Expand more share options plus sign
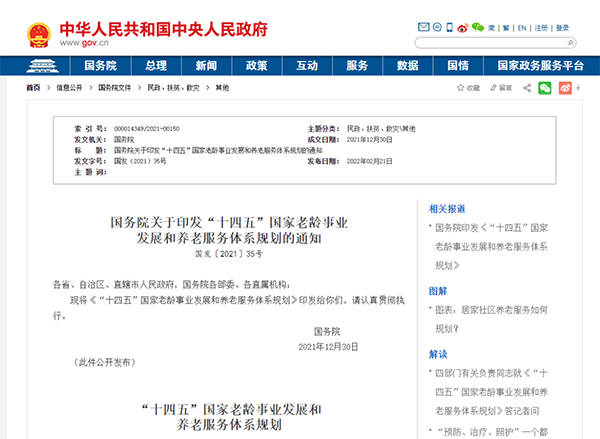Viewport: 600px width, 439px height. coord(581,88)
